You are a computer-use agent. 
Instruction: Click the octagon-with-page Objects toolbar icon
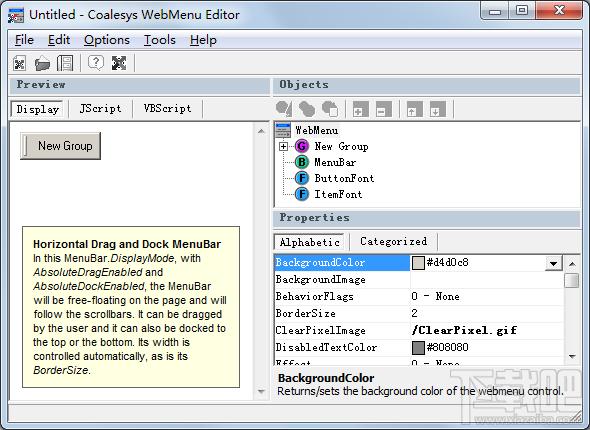pyautogui.click(x=330, y=109)
